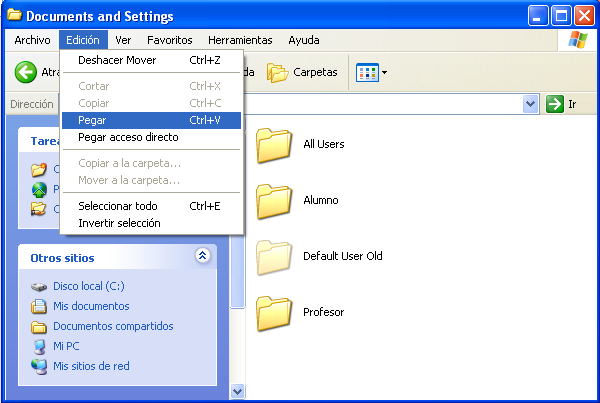This screenshot has width=600, height=403.
Task: Open the Carpetas folders toolbar button
Action: pos(304,72)
